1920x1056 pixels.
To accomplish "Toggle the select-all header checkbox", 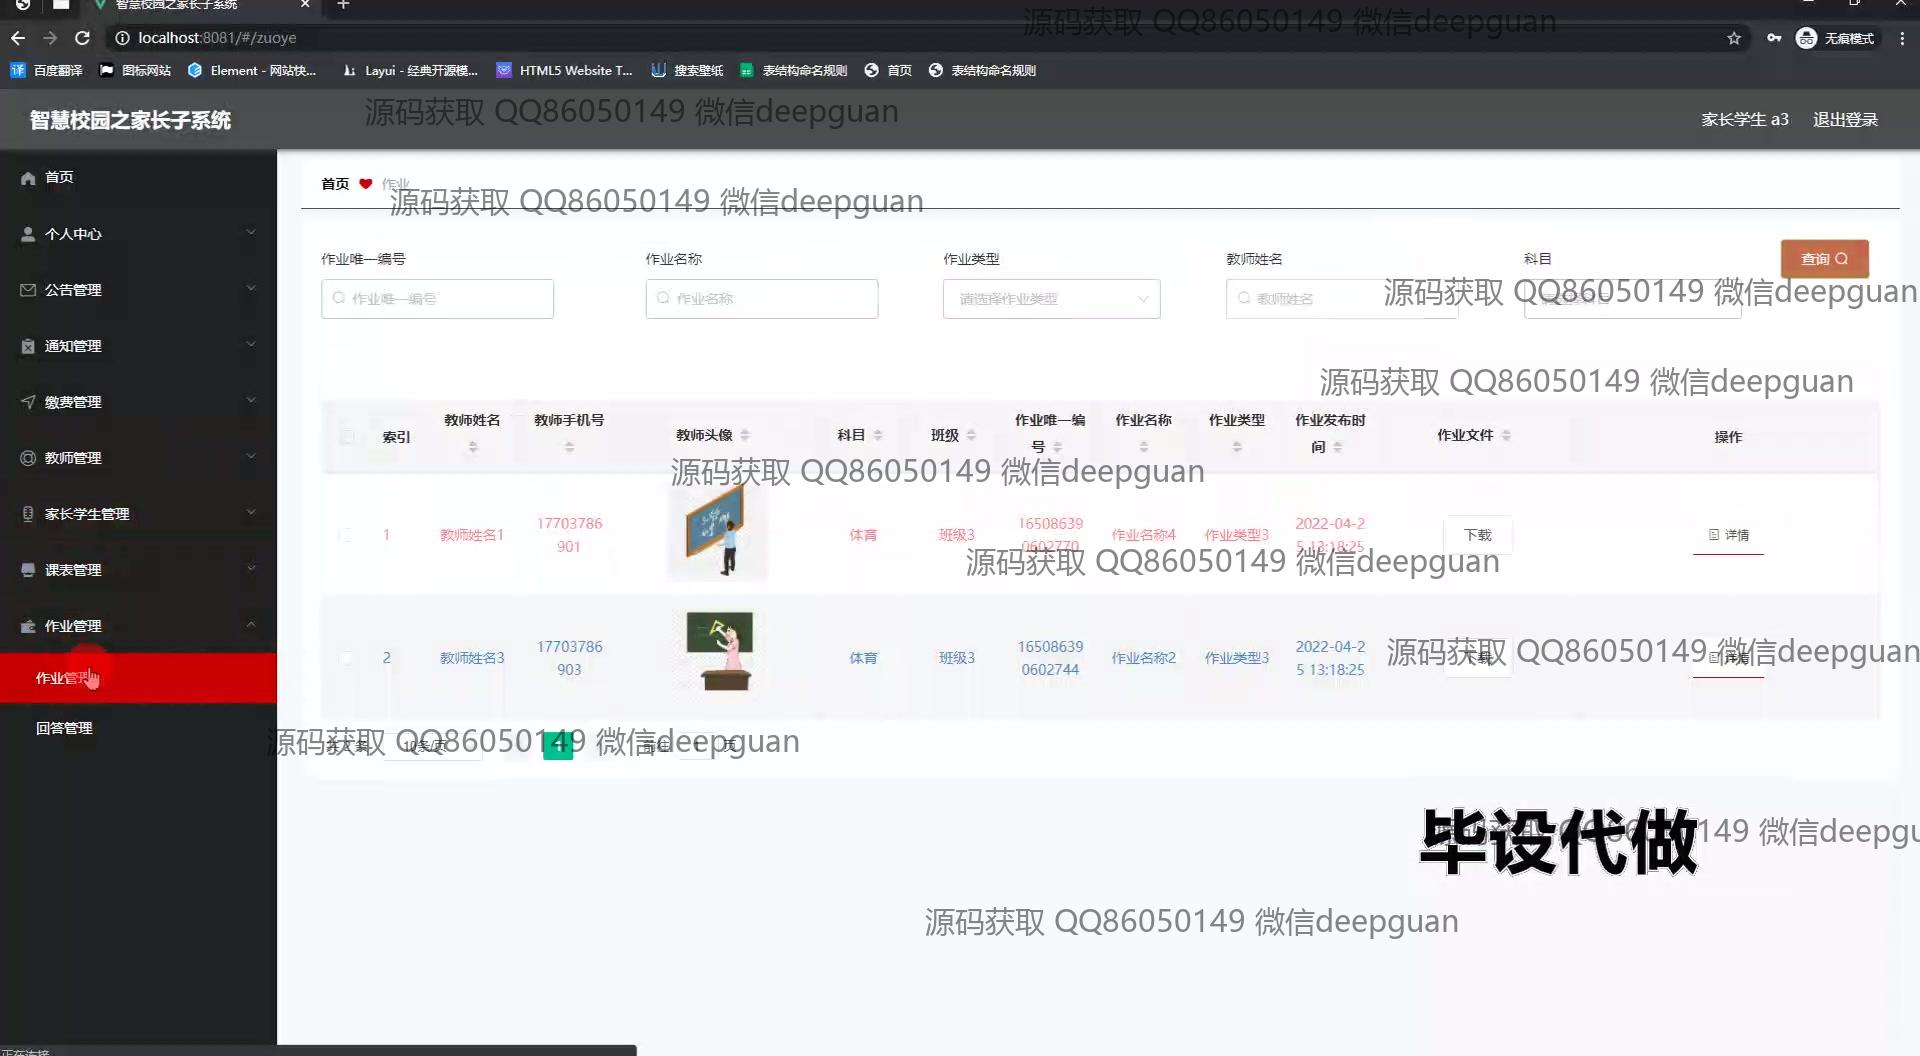I will tap(347, 437).
